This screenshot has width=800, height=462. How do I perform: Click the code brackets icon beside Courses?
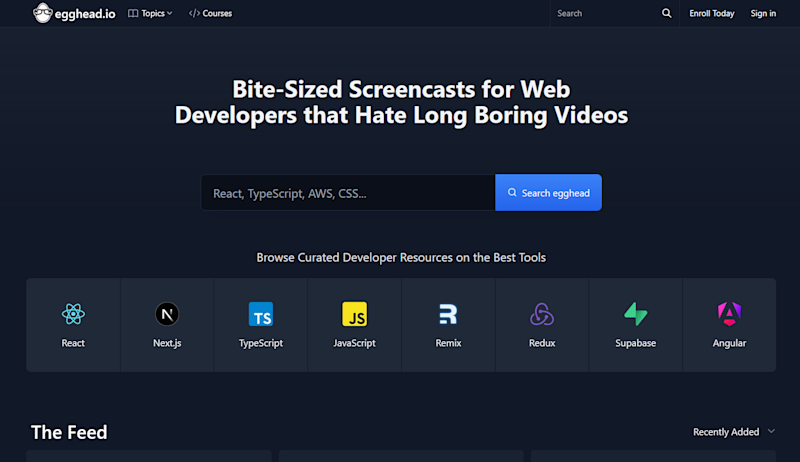click(194, 13)
